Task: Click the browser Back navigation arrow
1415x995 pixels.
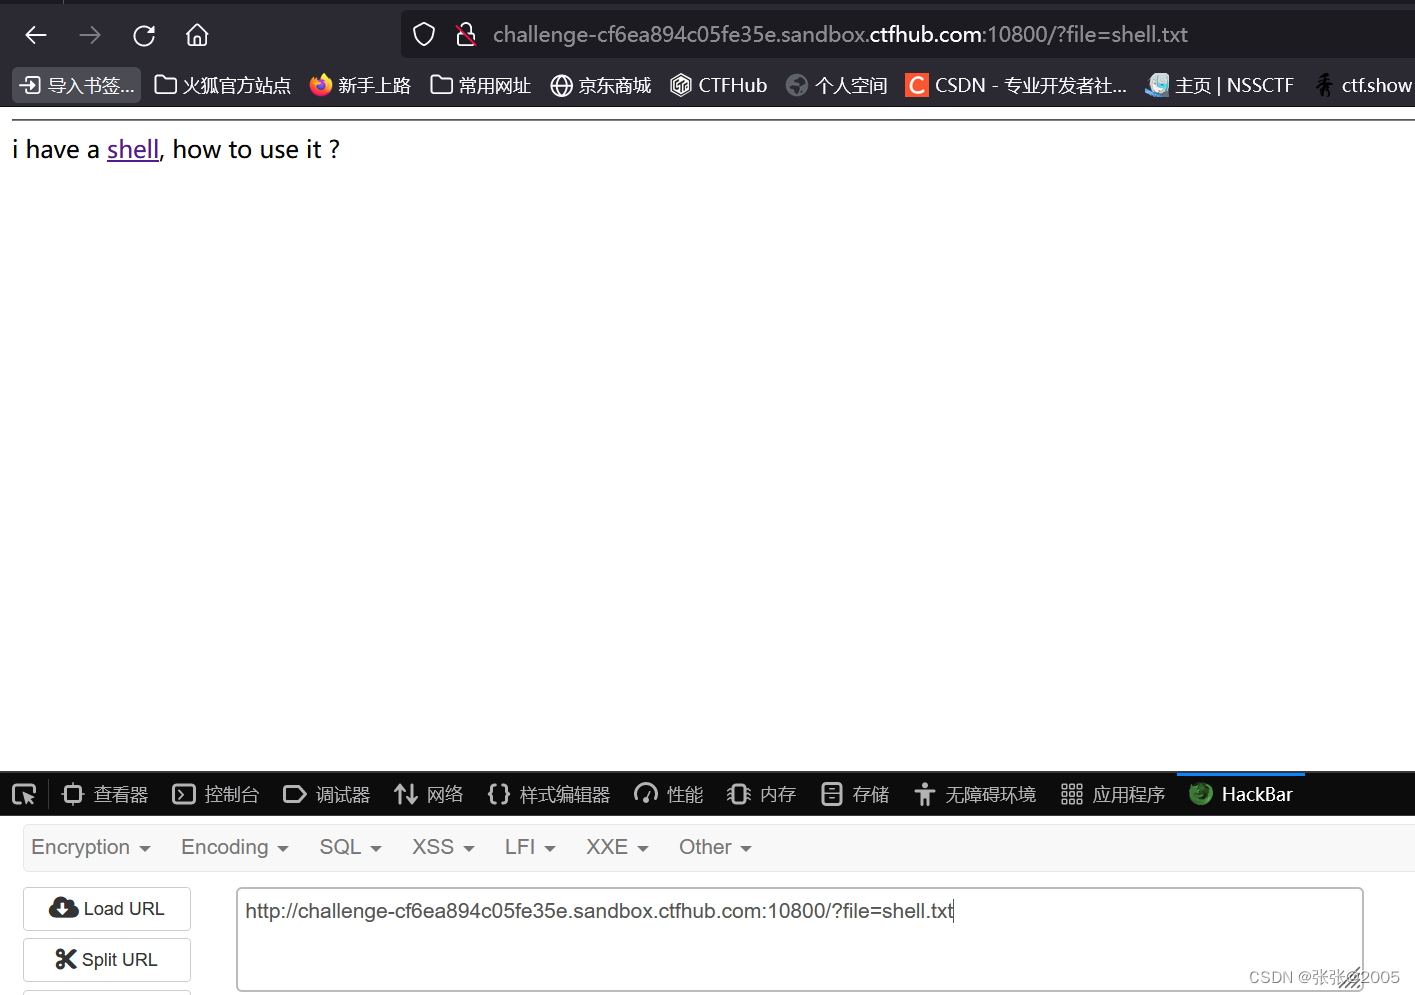Action: click(x=35, y=35)
